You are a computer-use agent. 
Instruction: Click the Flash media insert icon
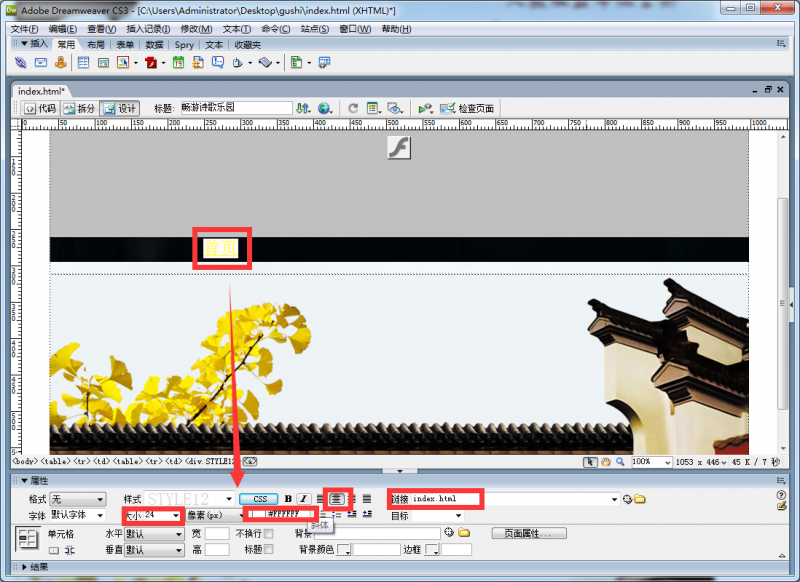coord(151,63)
